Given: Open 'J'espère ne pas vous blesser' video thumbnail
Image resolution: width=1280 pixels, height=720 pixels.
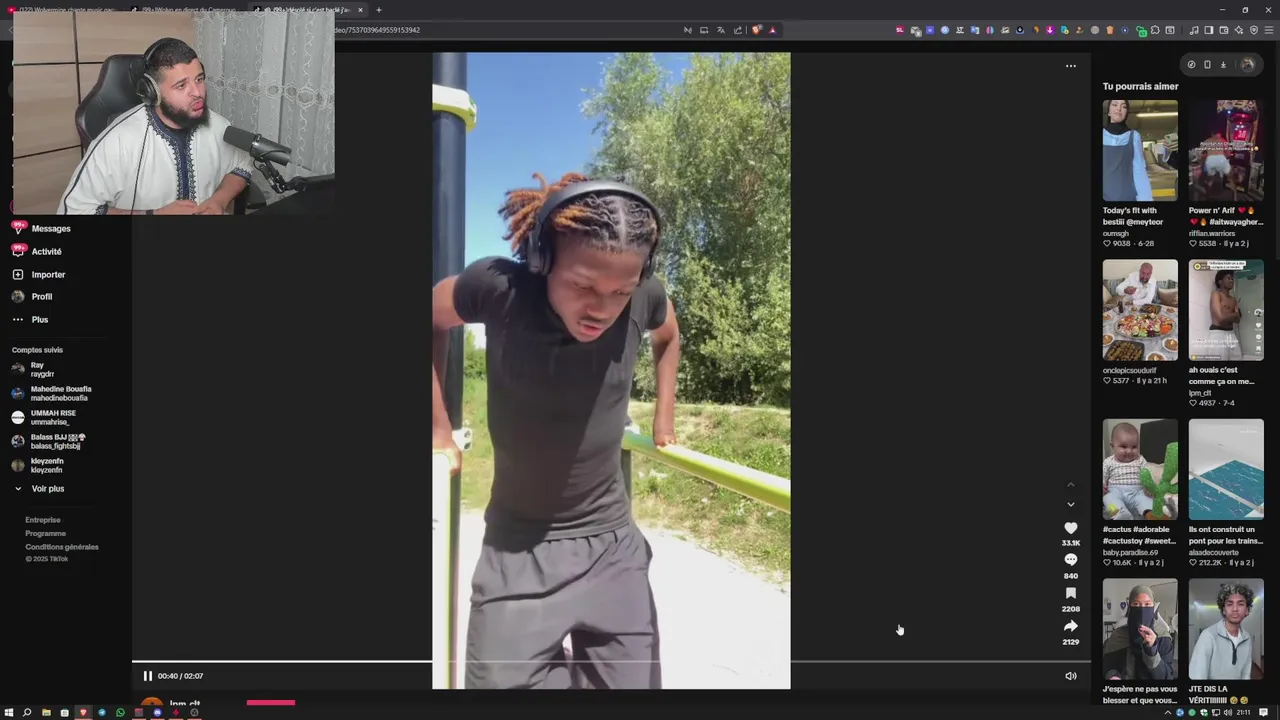Looking at the screenshot, I should click(x=1140, y=629).
